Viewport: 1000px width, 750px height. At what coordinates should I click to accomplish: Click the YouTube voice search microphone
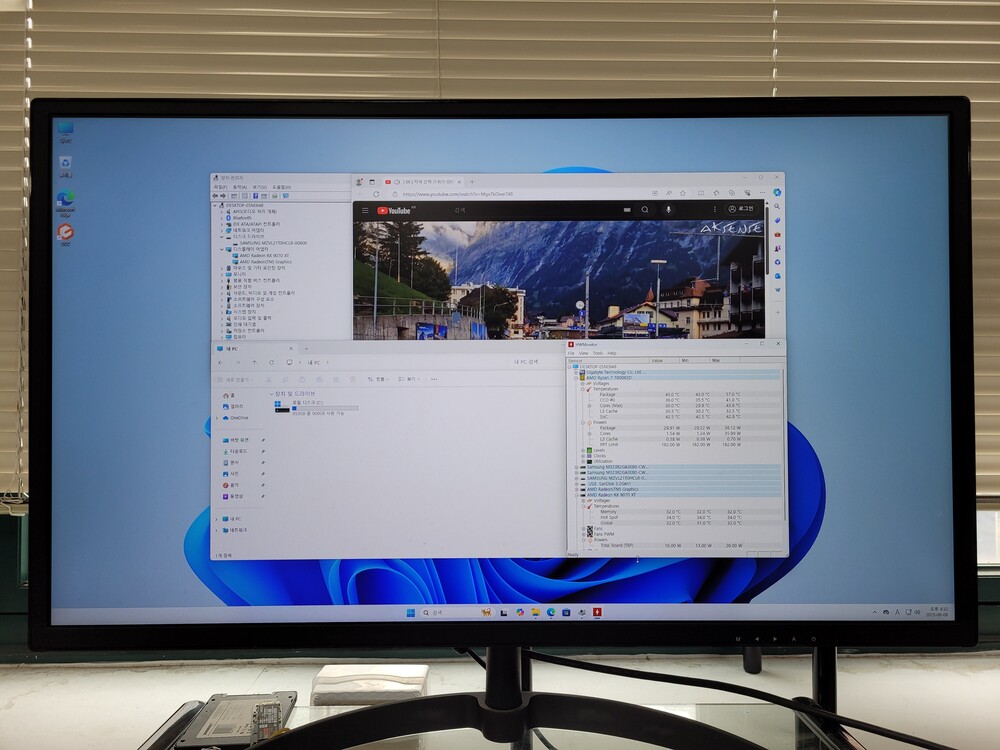(669, 210)
